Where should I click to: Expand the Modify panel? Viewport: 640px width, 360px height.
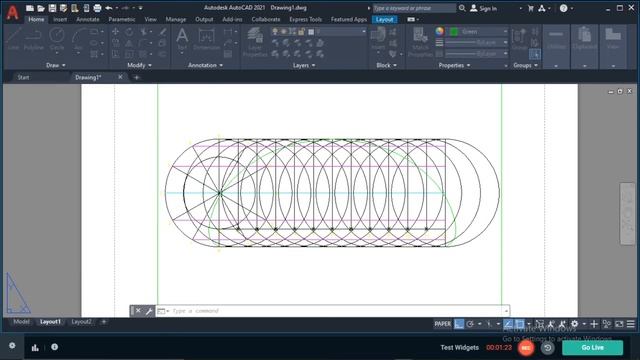pyautogui.click(x=139, y=65)
